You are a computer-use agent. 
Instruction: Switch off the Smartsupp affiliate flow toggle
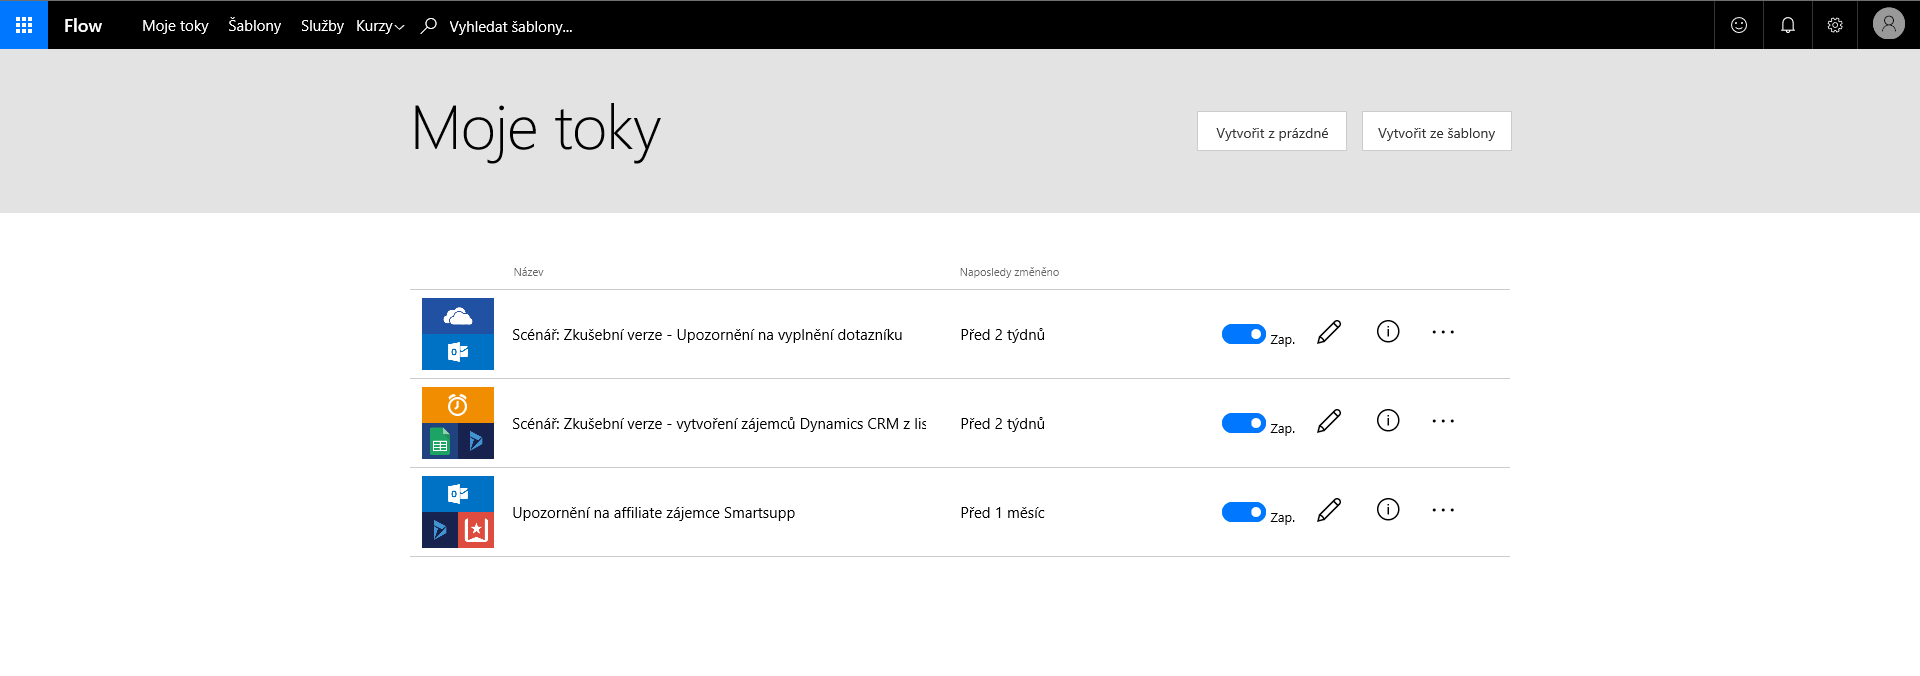pyautogui.click(x=1243, y=512)
